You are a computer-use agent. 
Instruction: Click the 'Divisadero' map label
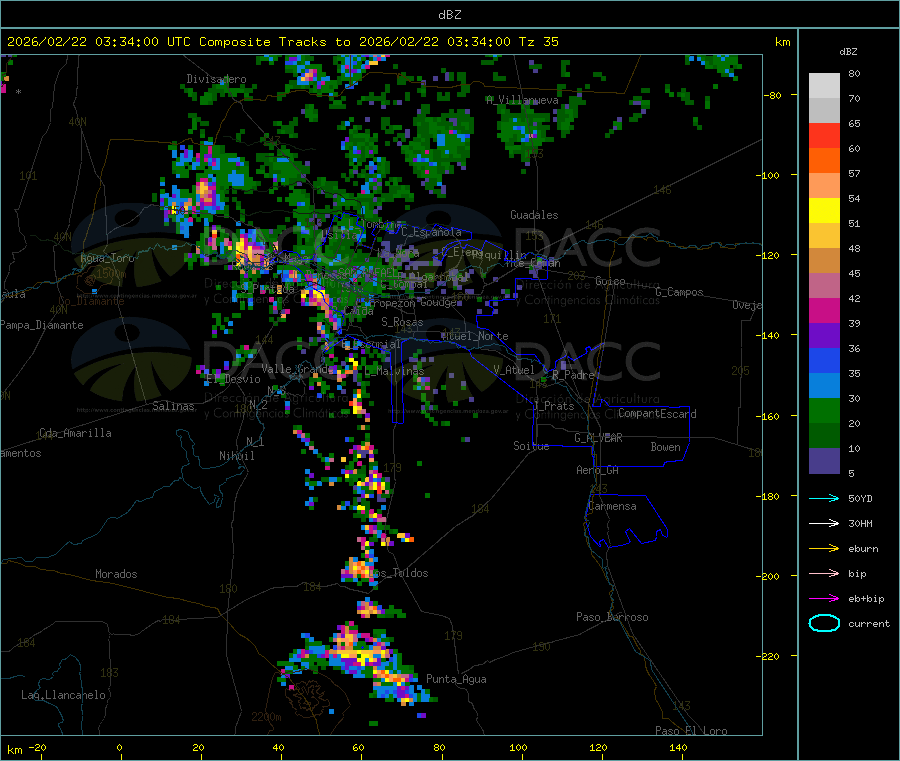[216, 79]
